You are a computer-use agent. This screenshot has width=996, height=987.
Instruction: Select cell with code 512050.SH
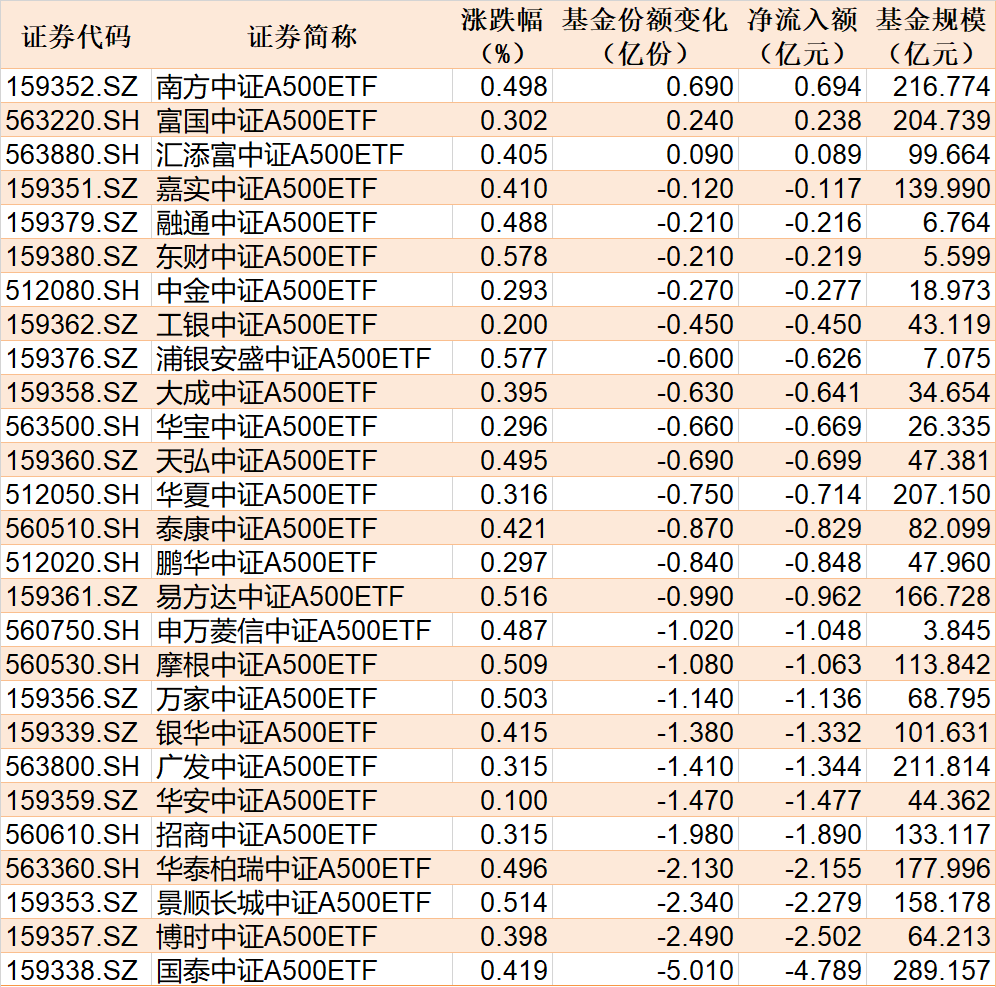click(x=76, y=494)
